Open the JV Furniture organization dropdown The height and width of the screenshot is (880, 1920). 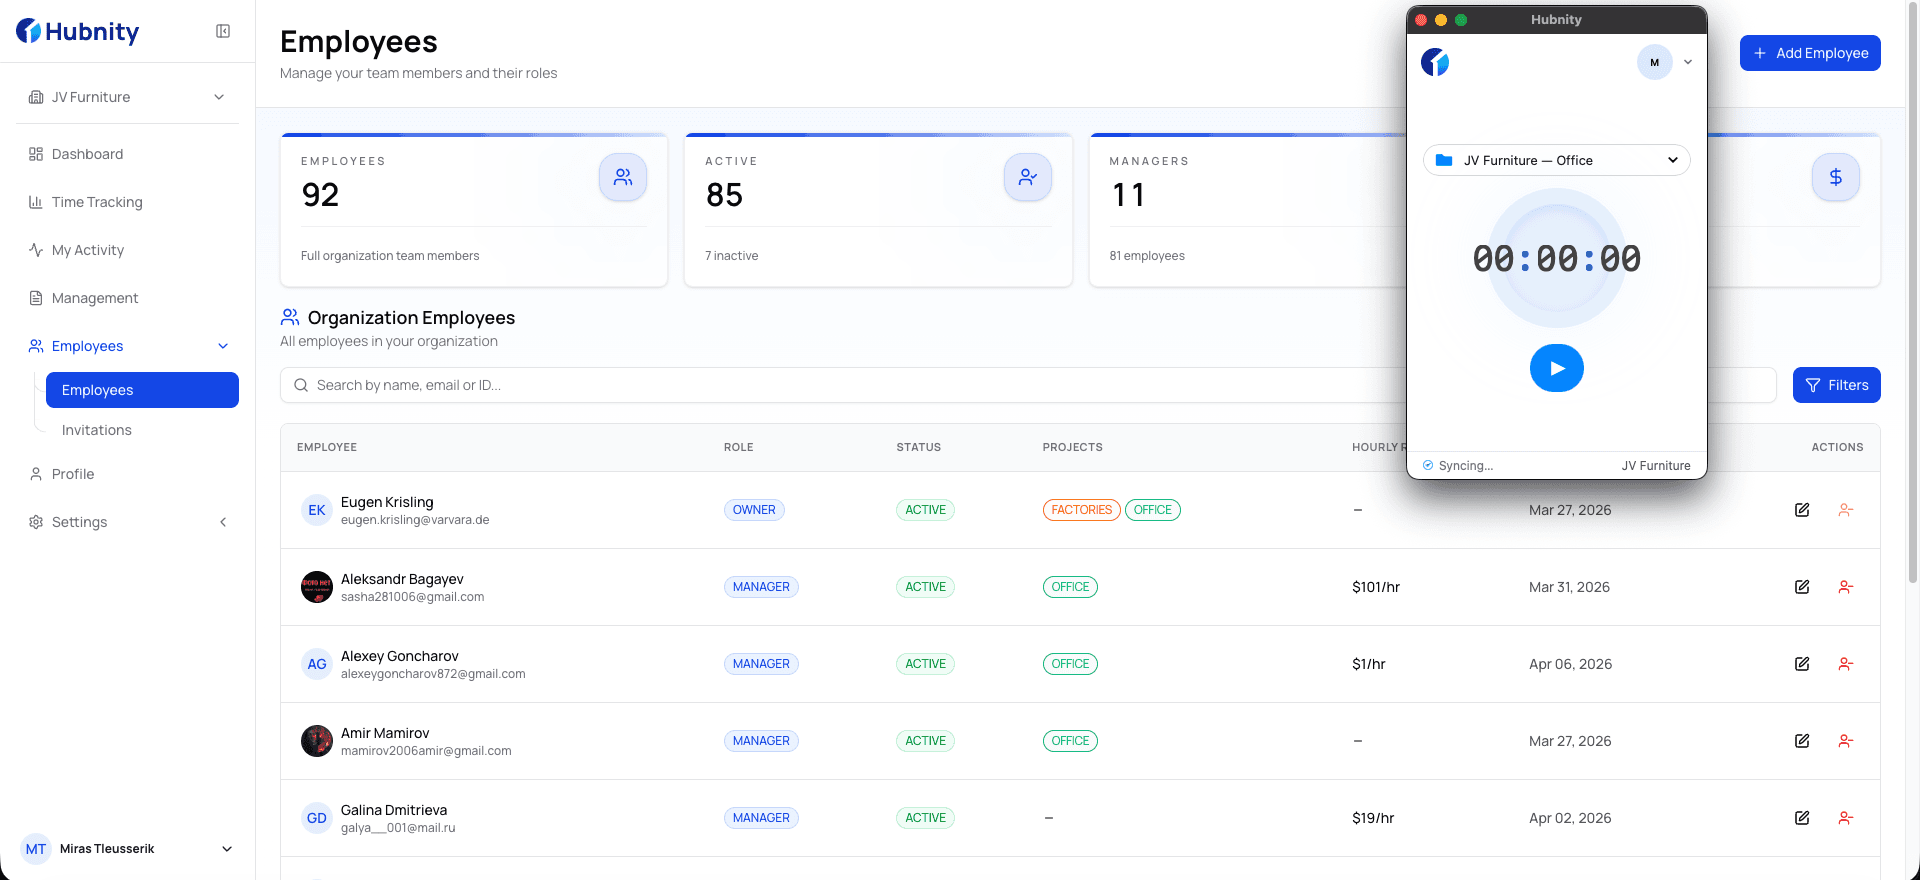point(127,97)
